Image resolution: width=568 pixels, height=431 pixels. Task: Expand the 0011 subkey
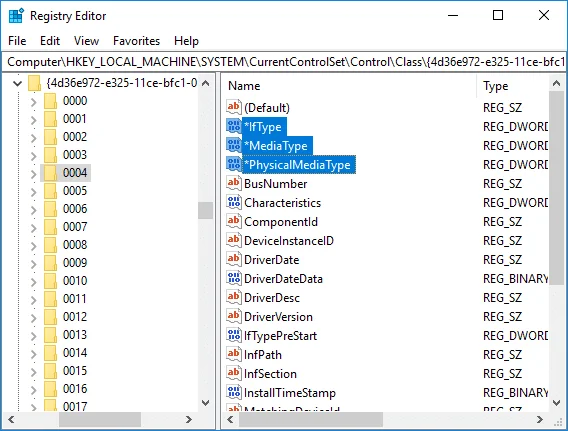click(34, 300)
